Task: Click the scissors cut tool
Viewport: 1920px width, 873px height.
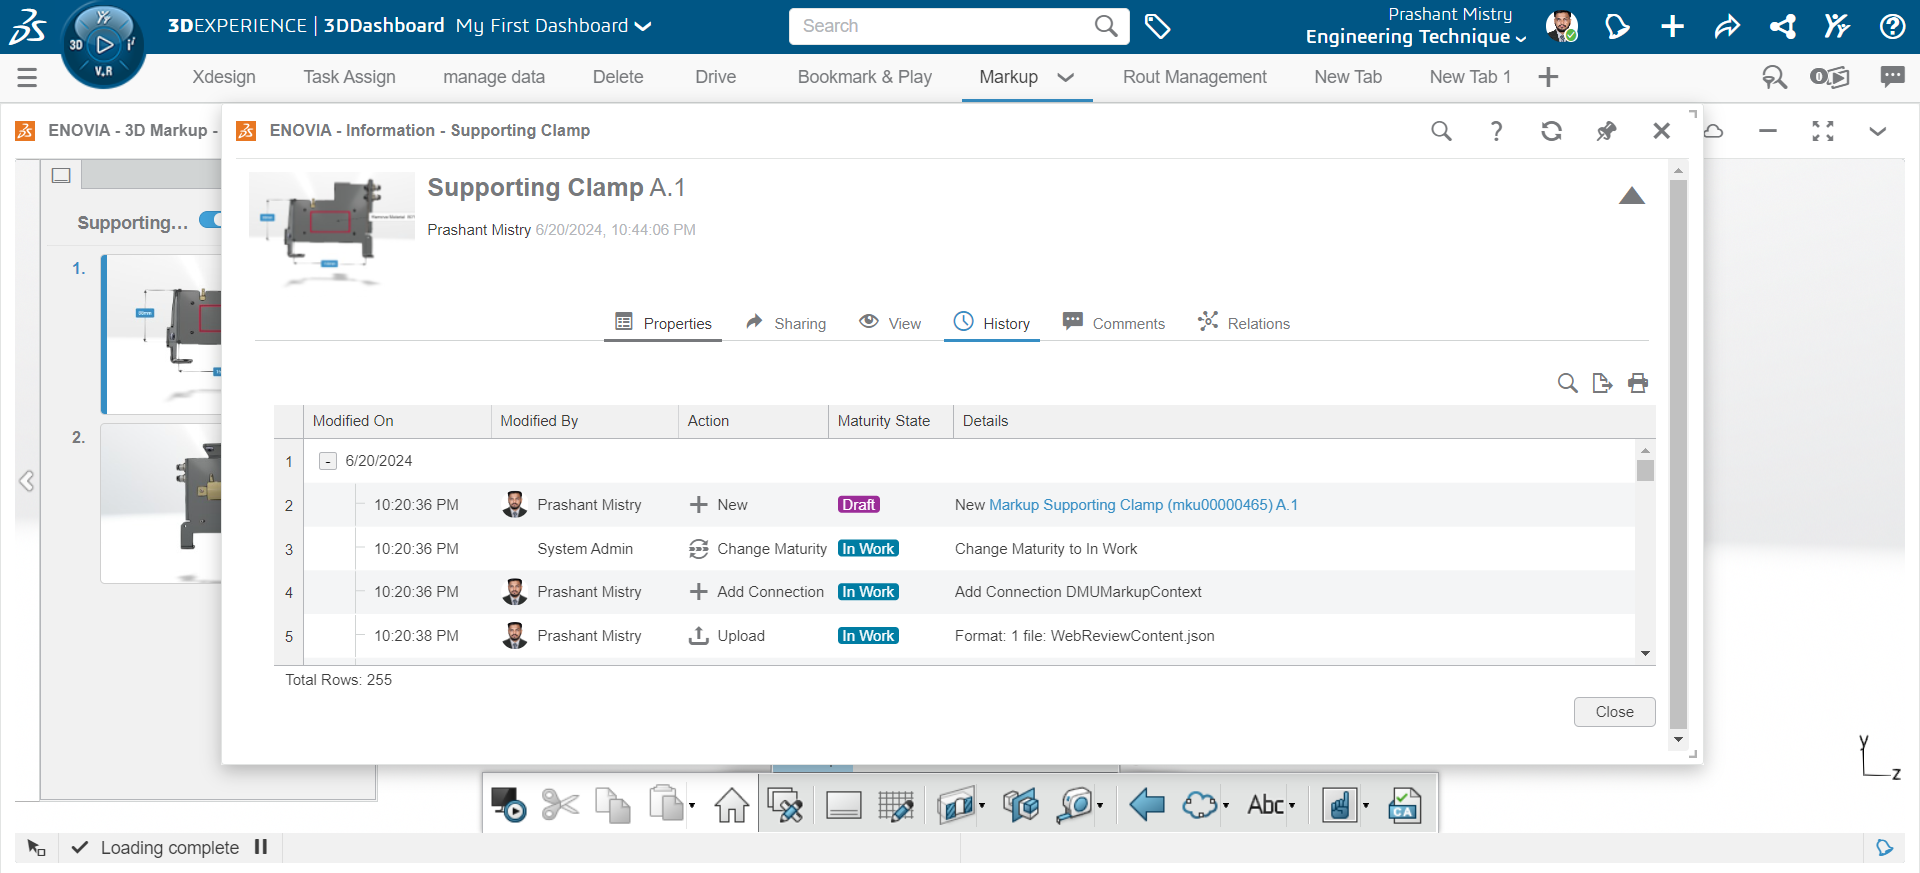Action: (x=560, y=804)
